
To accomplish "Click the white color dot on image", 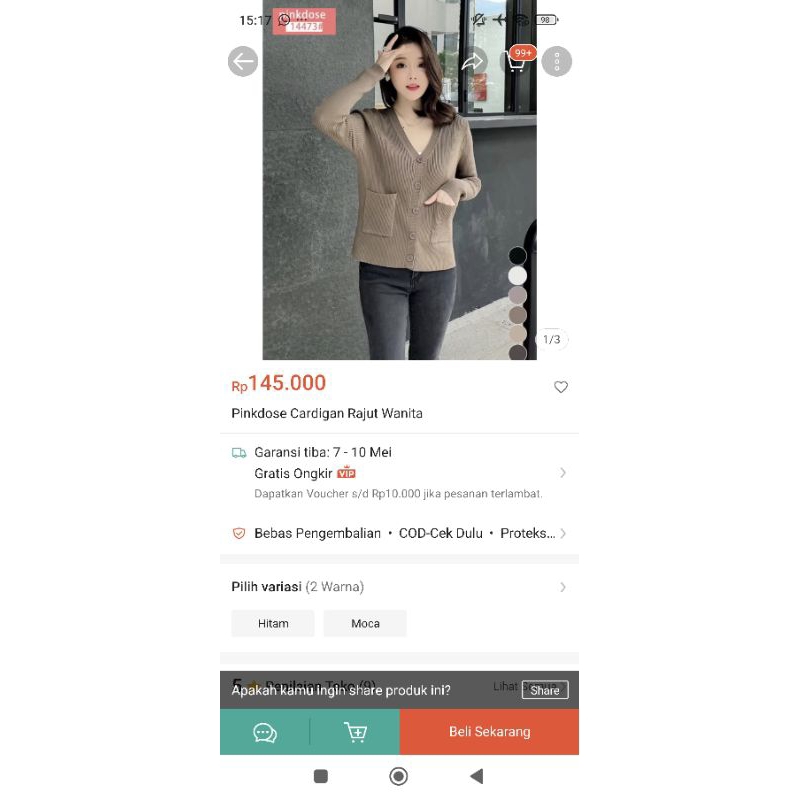I will (517, 276).
